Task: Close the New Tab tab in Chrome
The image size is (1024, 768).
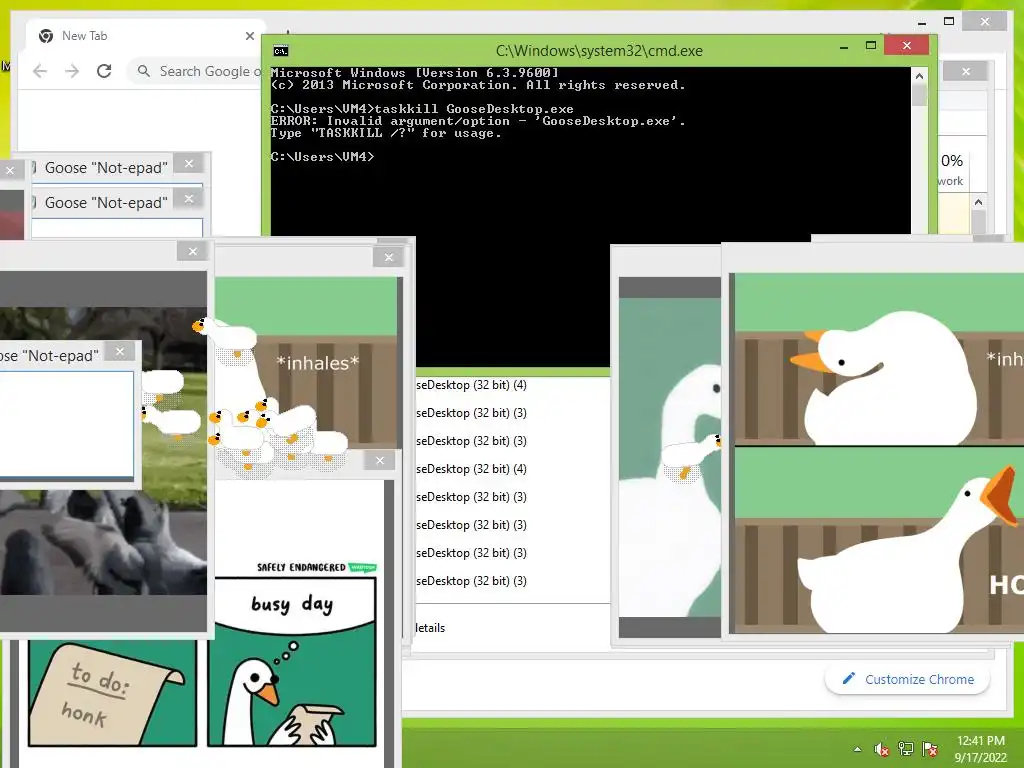Action: point(249,36)
